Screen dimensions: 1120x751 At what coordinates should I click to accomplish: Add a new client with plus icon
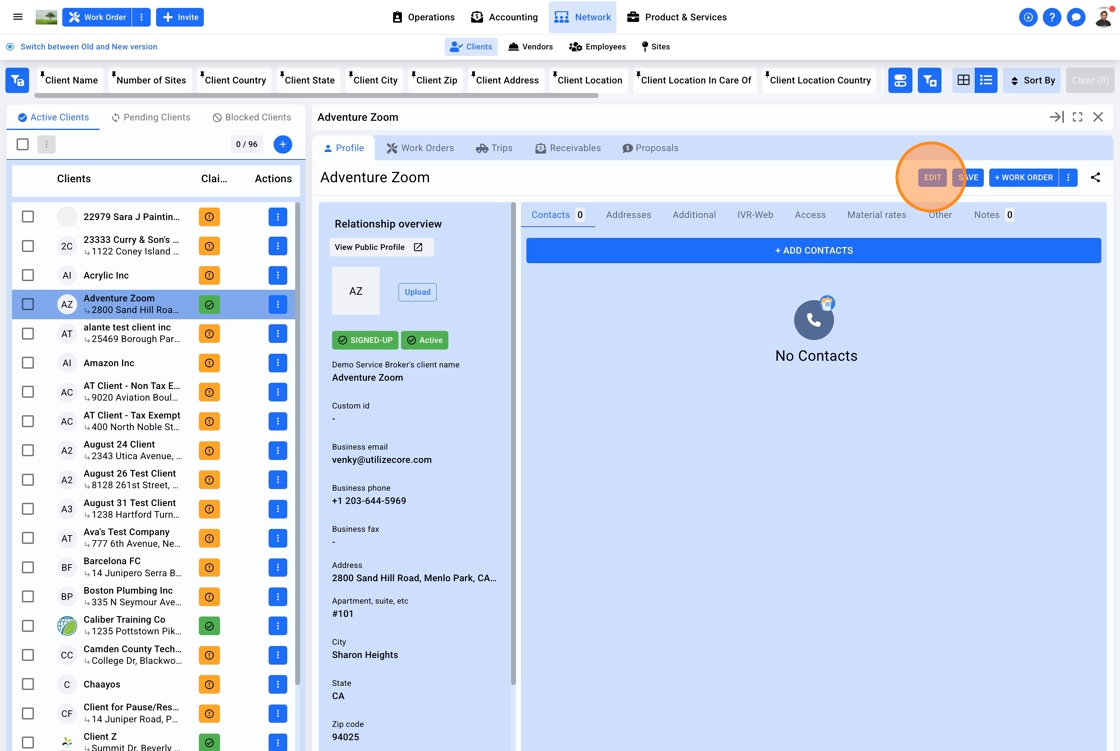[283, 144]
